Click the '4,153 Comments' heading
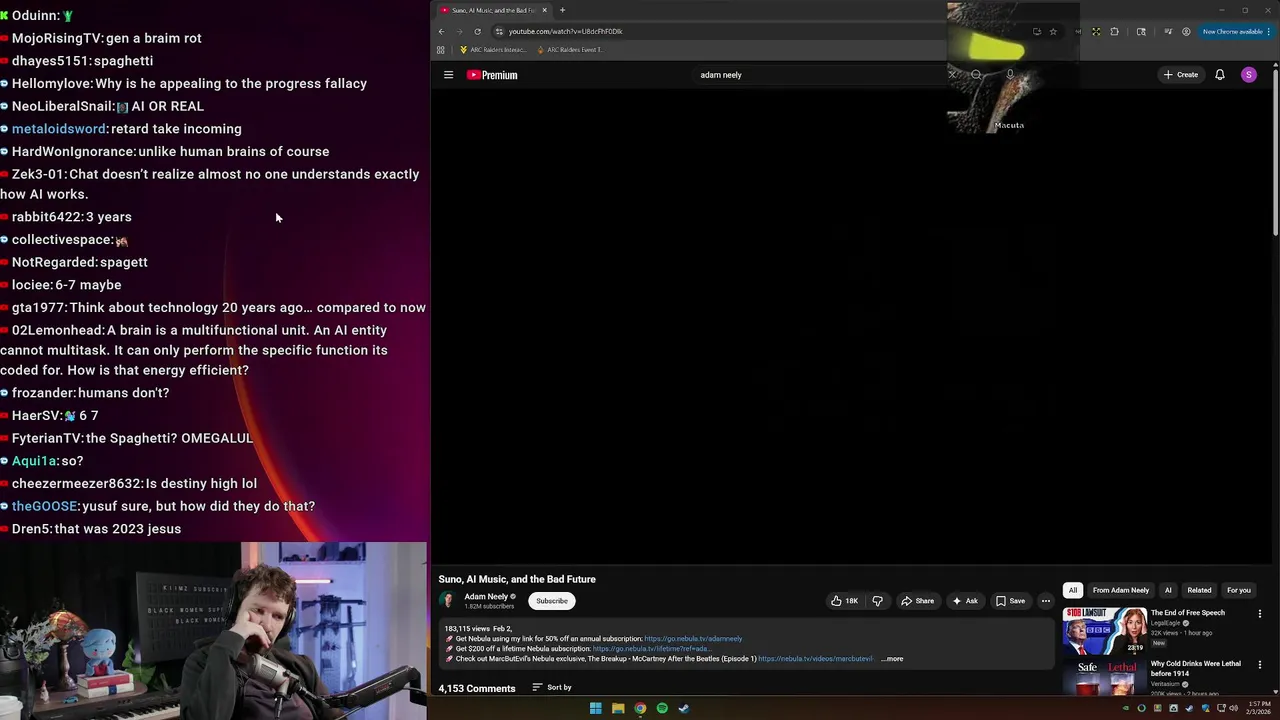Viewport: 1280px width, 720px height. (x=477, y=688)
